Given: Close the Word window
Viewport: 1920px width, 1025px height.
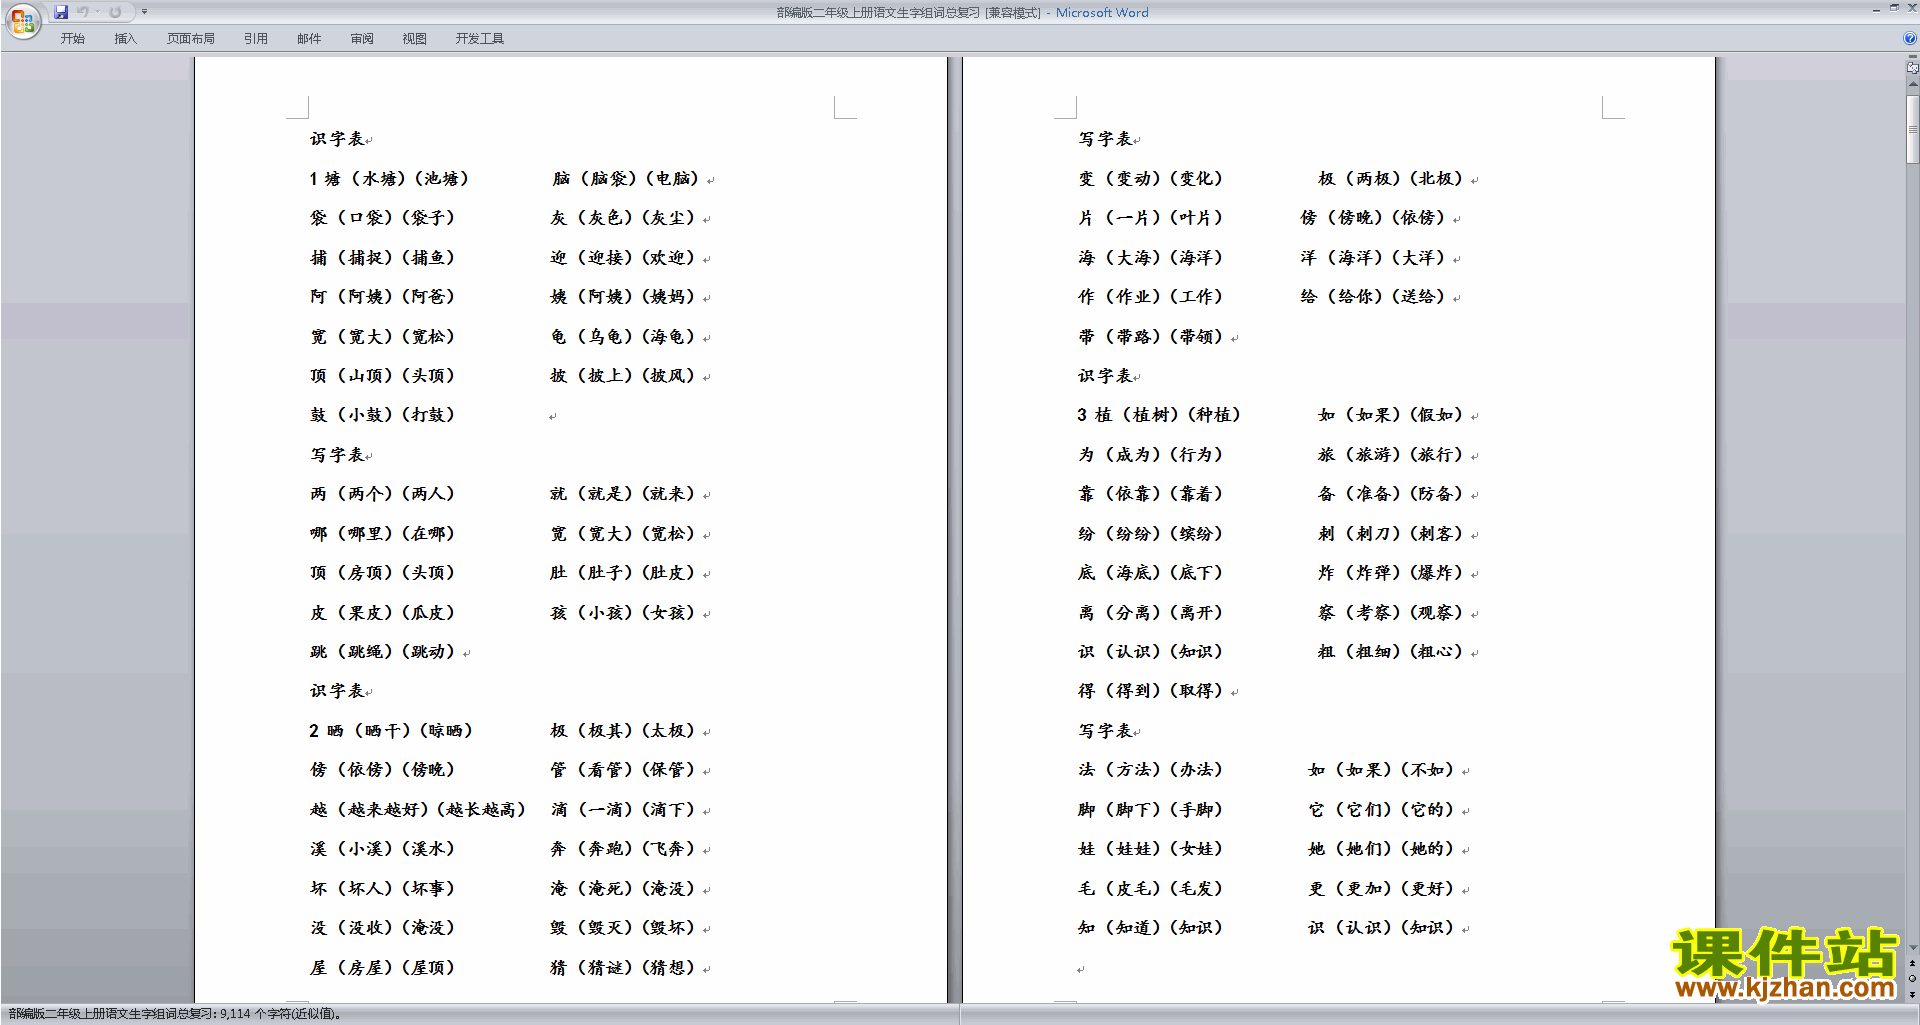Looking at the screenshot, I should (x=1911, y=9).
